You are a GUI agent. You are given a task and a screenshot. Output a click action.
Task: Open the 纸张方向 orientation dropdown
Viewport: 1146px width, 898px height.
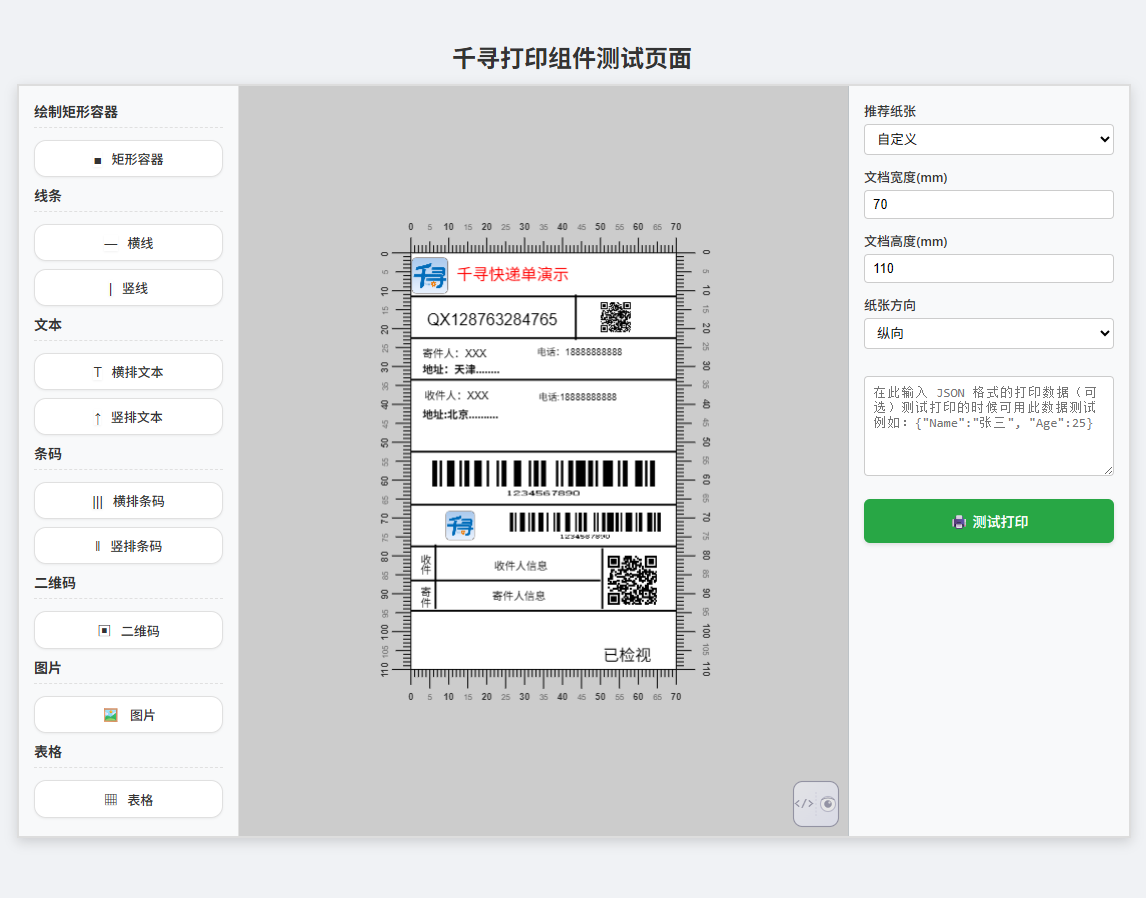point(988,333)
